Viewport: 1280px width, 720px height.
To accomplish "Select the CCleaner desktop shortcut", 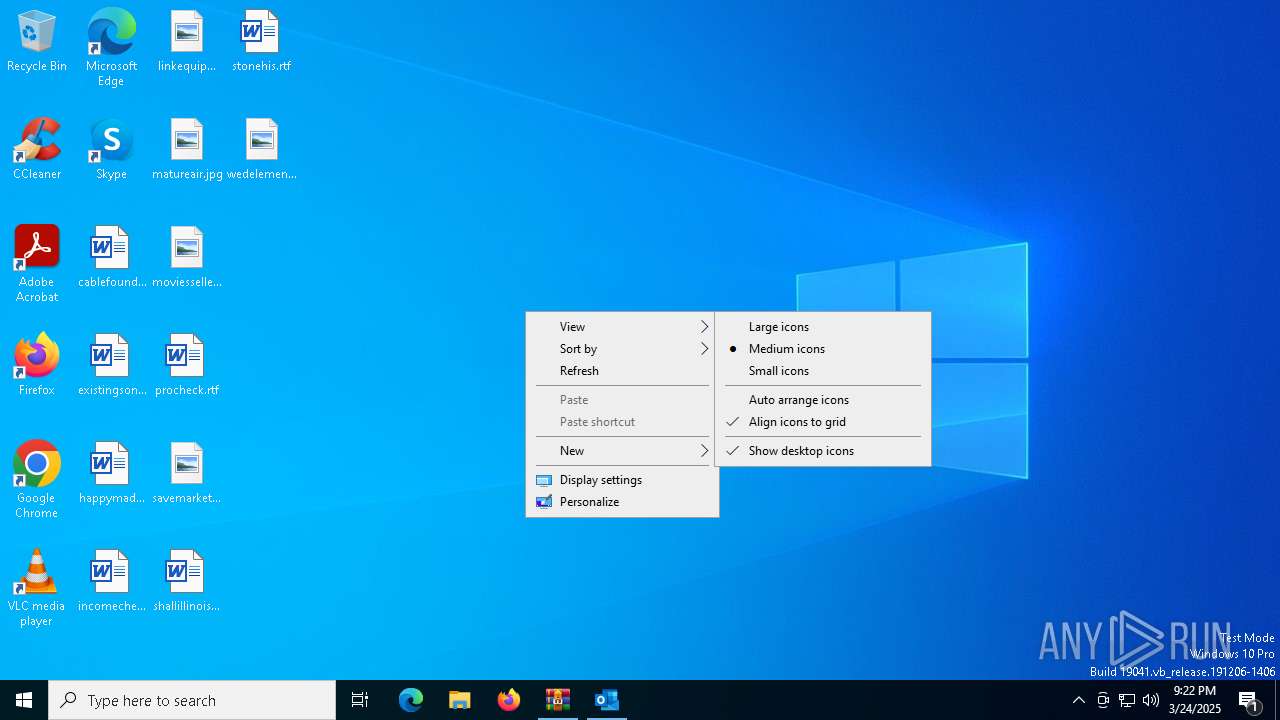I will [37, 149].
